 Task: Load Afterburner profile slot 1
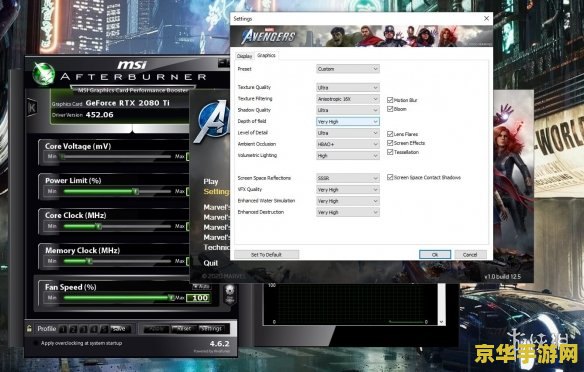coord(63,329)
